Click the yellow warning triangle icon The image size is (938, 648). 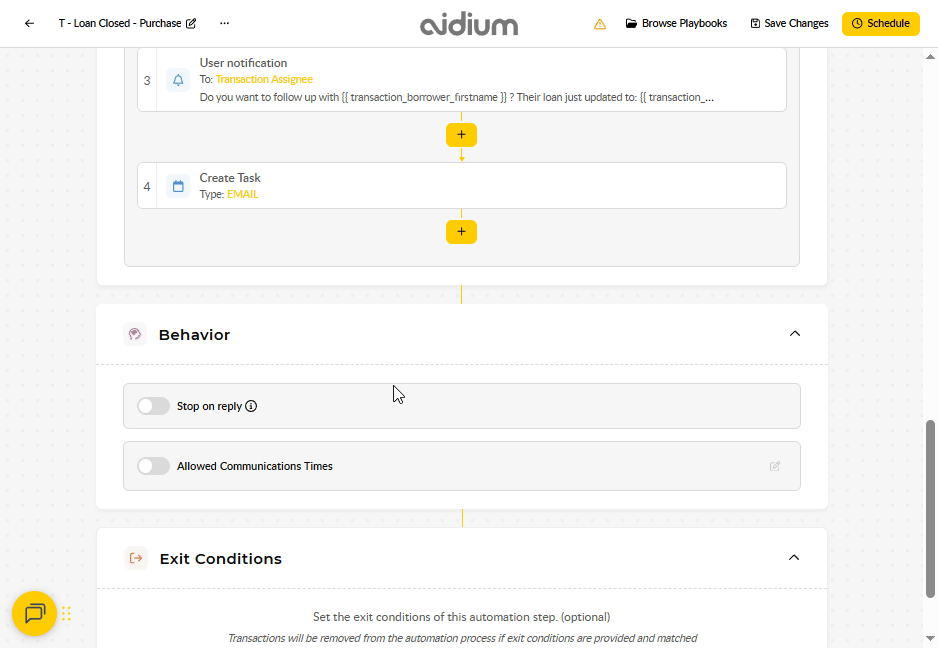[x=599, y=24]
